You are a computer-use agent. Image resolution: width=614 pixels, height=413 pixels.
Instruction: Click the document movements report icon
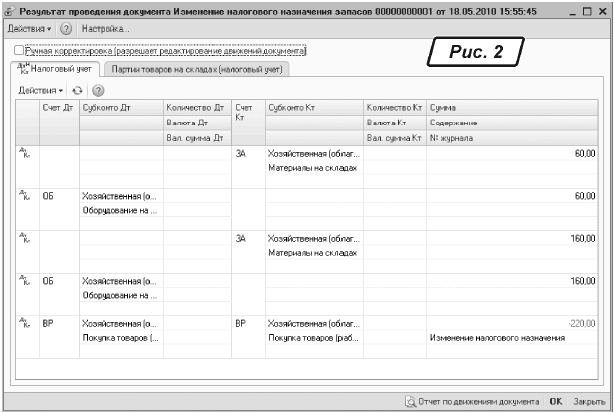pos(410,400)
